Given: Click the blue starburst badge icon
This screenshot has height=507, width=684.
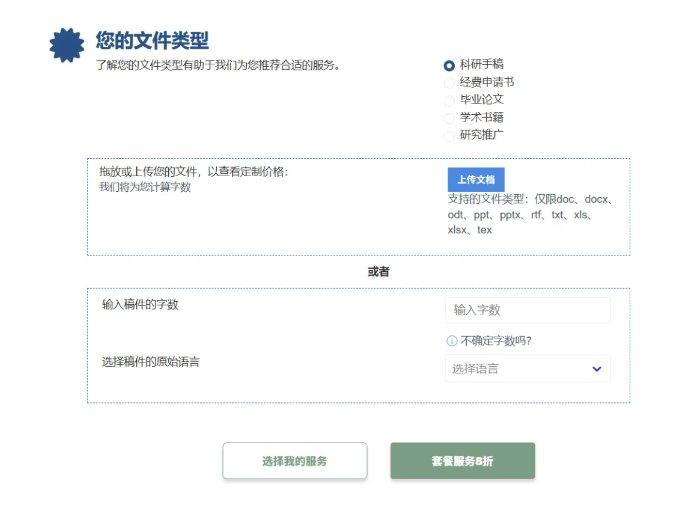Looking at the screenshot, I should tap(67, 45).
